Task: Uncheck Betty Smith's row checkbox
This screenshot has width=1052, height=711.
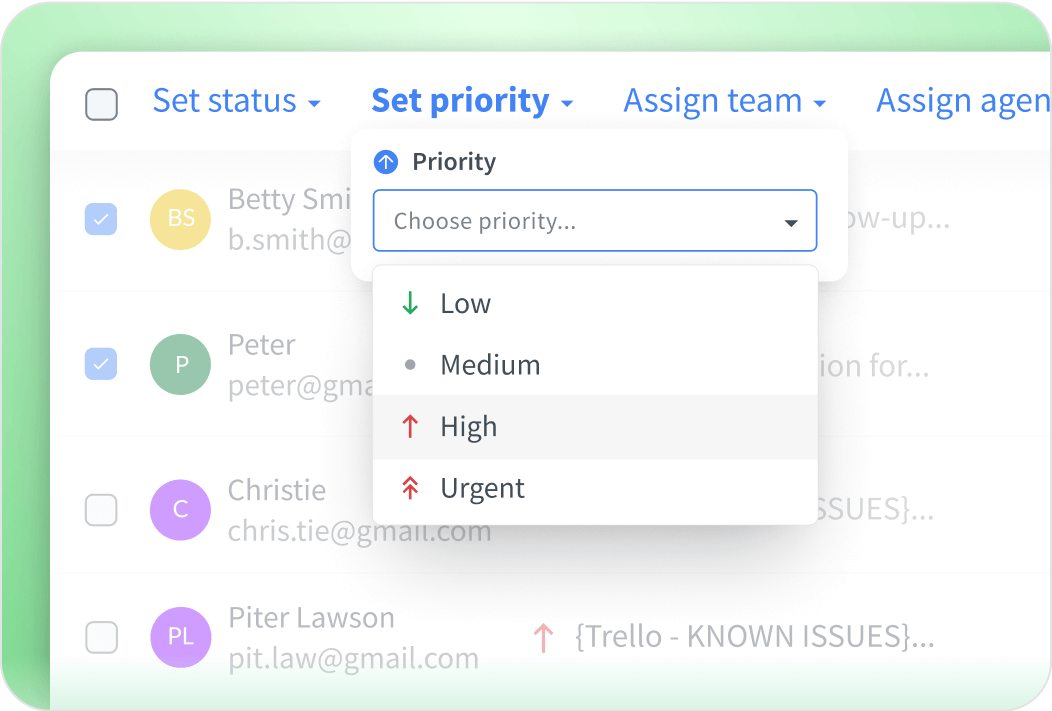Action: tap(101, 219)
